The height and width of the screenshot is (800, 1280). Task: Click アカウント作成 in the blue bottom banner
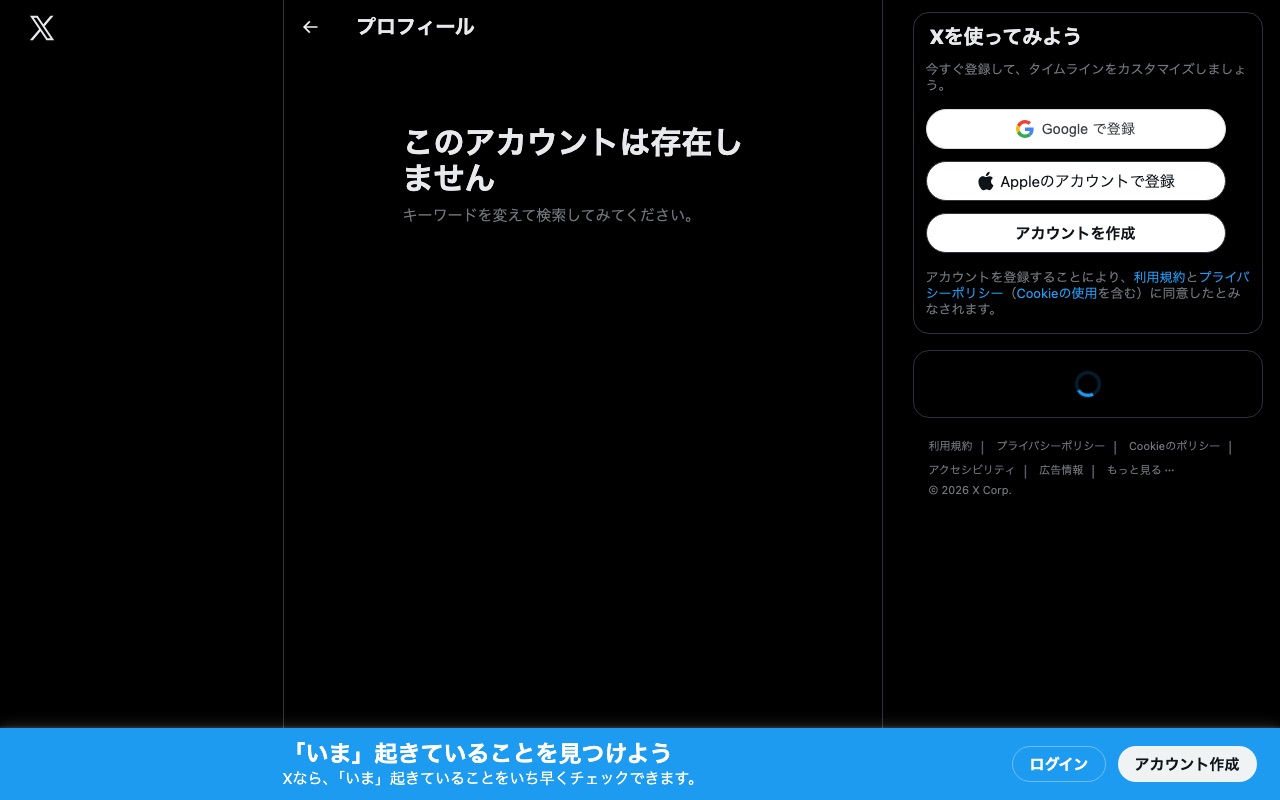click(x=1186, y=764)
